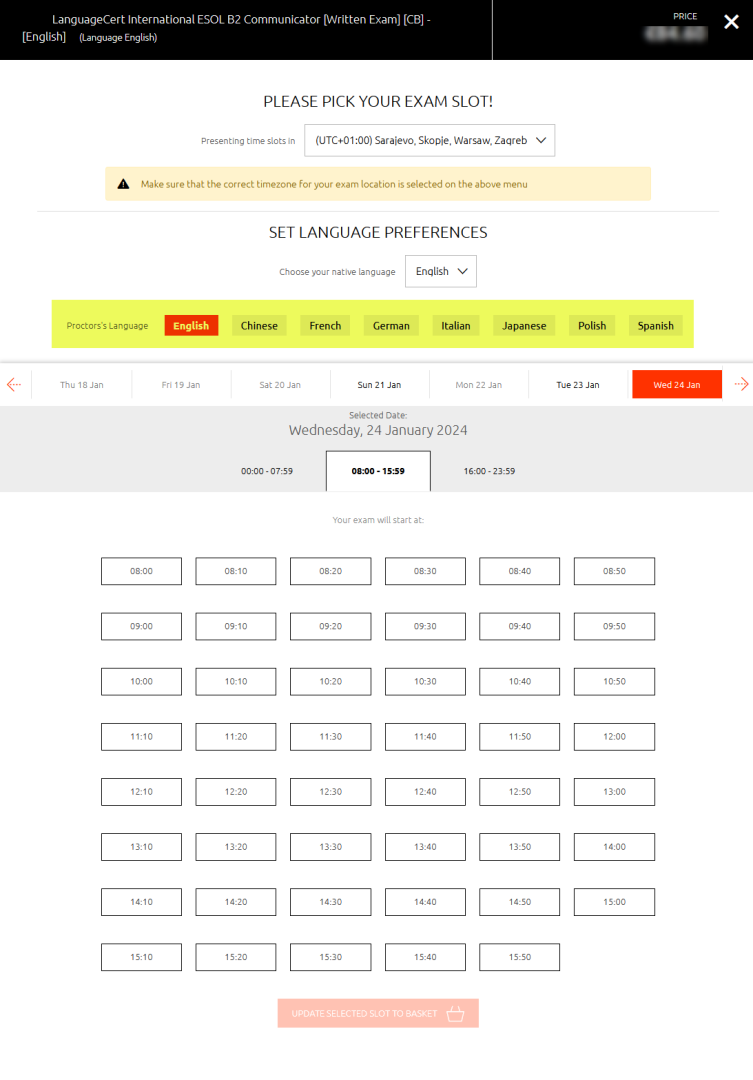
Task: Pick the 15:00 exam slot
Action: [615, 902]
